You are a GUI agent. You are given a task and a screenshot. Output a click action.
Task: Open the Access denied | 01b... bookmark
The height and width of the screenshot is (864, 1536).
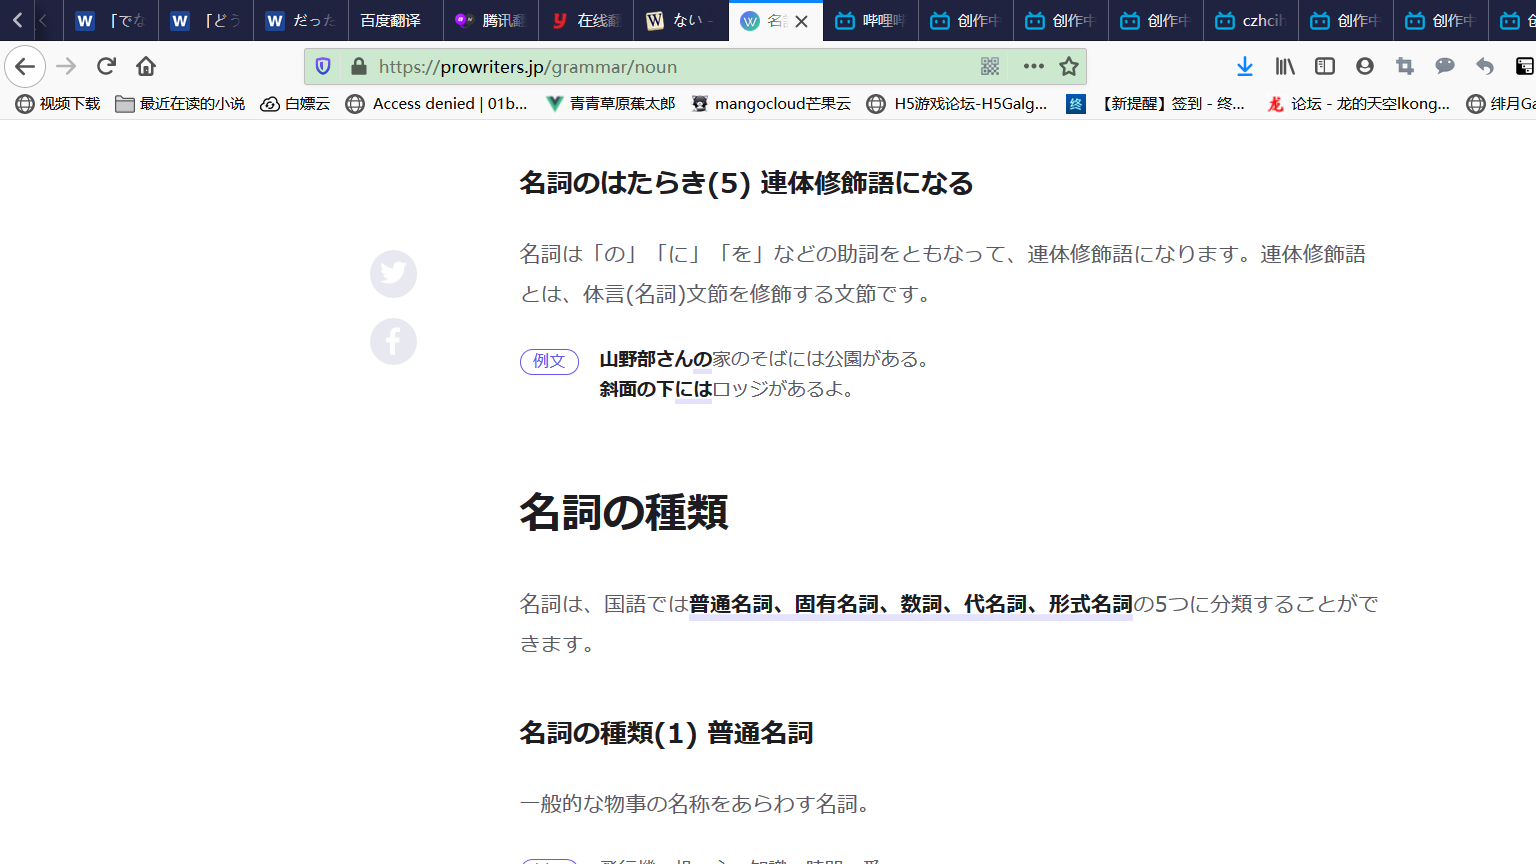tap(436, 104)
